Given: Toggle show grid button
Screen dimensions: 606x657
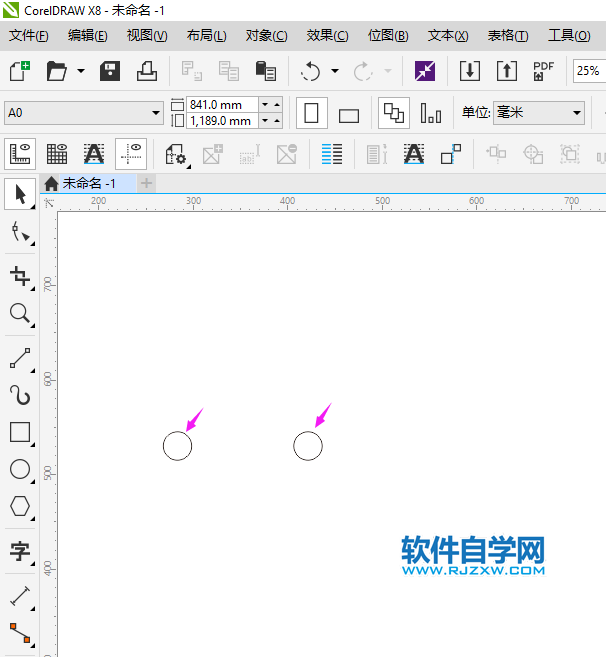Looking at the screenshot, I should tap(57, 154).
